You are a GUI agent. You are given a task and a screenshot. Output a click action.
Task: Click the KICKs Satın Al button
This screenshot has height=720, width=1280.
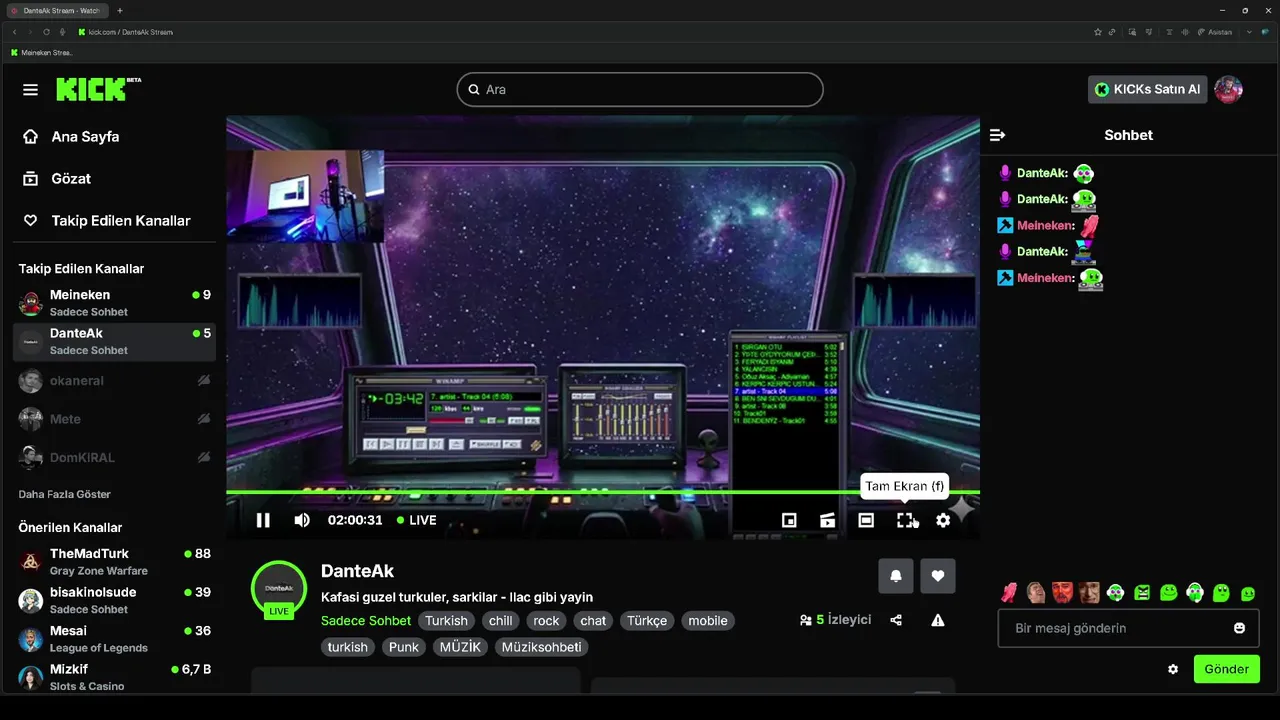(1147, 89)
